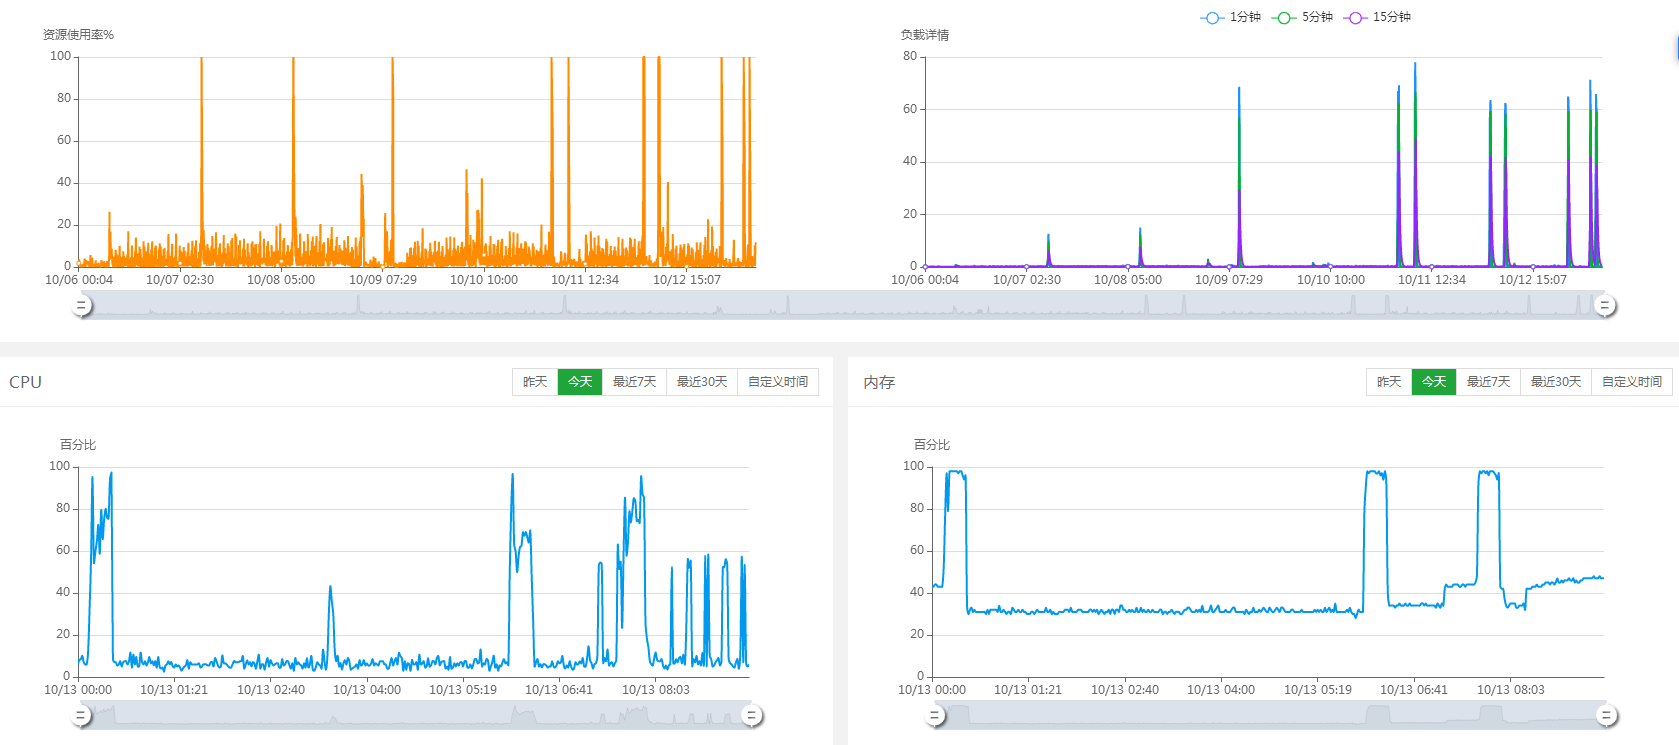
Task: Click right handle of top zoom slider
Action: (x=1605, y=305)
